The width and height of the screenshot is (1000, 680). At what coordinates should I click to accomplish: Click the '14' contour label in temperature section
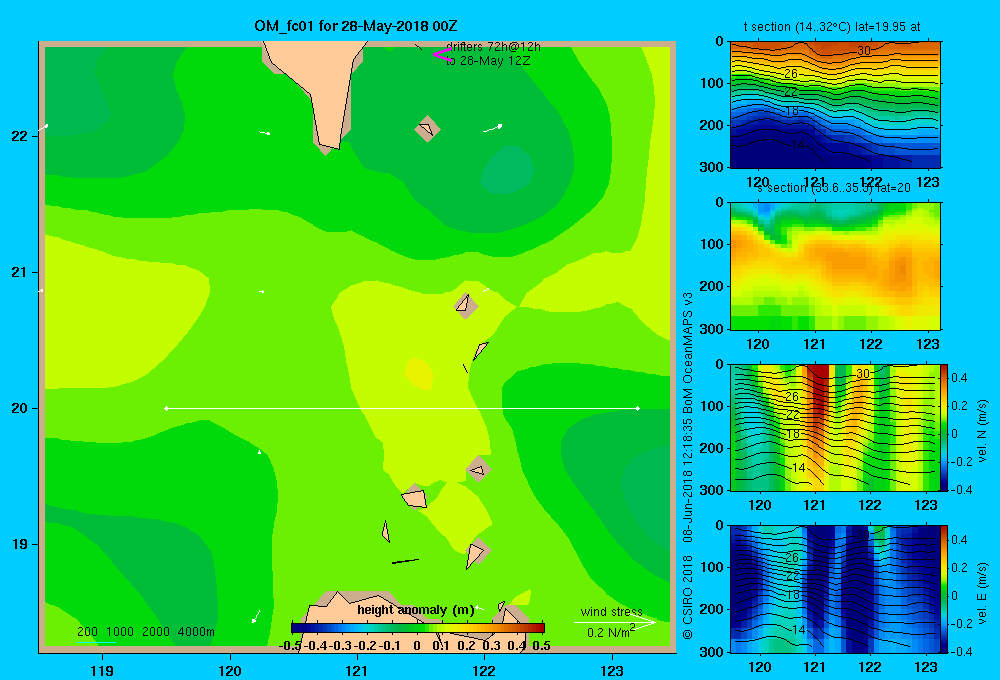798,145
